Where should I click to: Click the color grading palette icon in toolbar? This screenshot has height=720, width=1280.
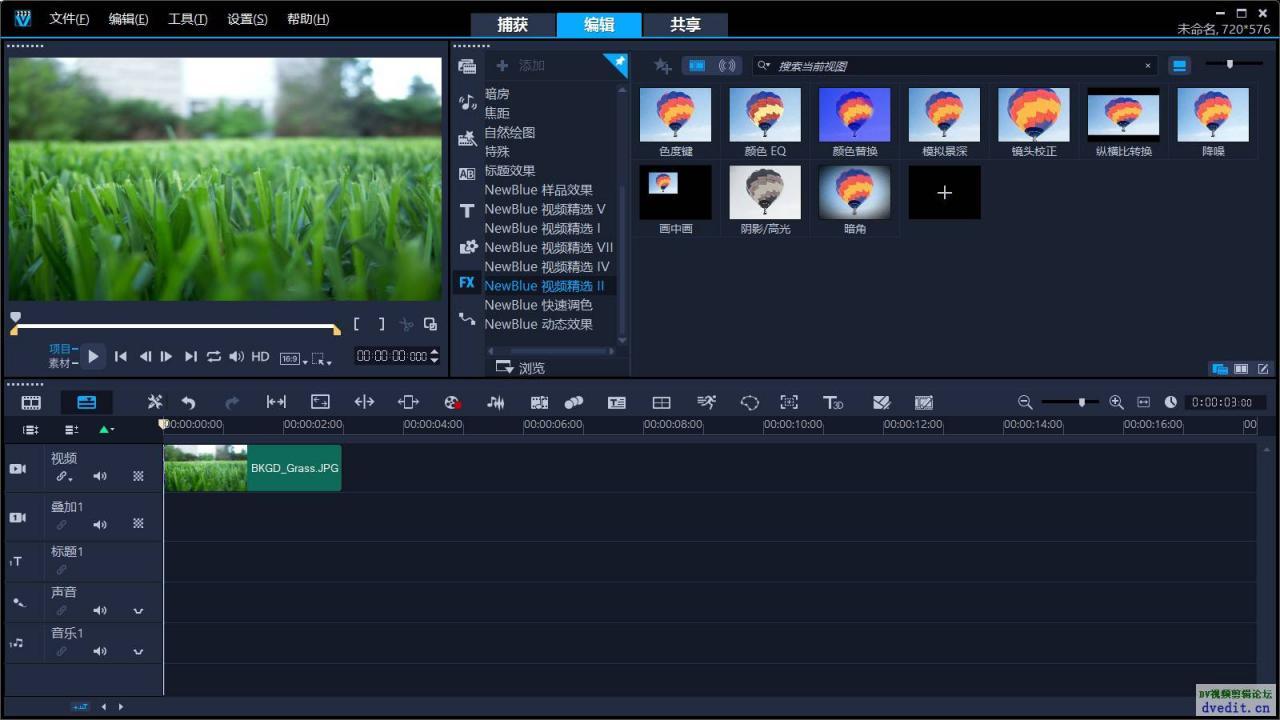[881, 401]
